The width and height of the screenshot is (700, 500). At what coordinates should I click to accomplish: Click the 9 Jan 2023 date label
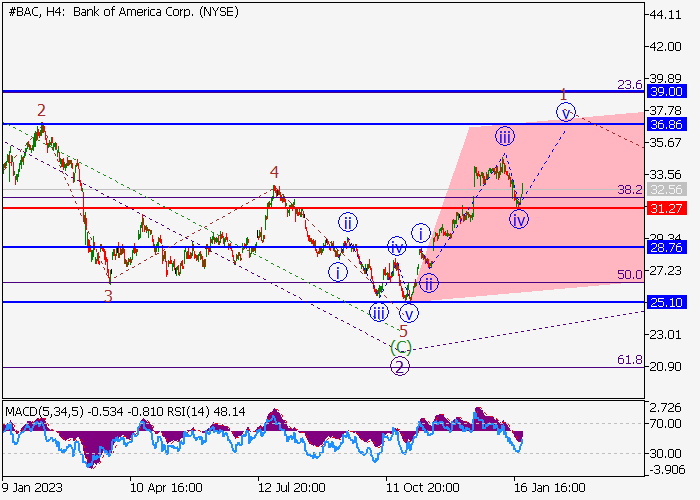click(x=32, y=488)
